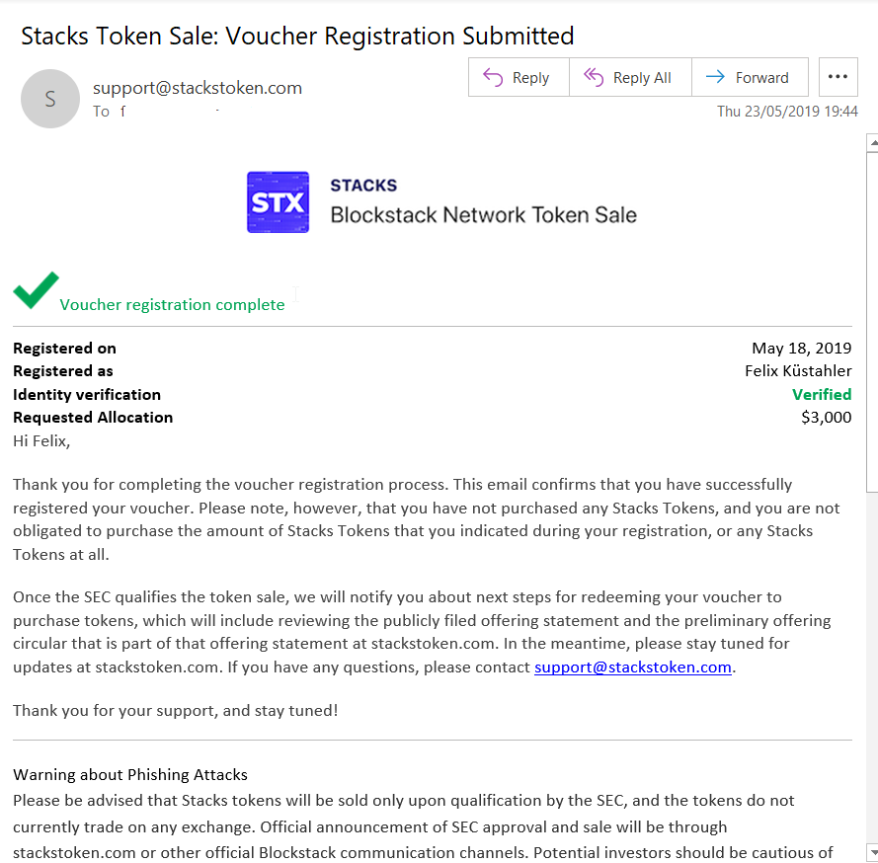The height and width of the screenshot is (863, 878).
Task: Select the sender address support@stackstoken.com in header
Action: [x=197, y=88]
